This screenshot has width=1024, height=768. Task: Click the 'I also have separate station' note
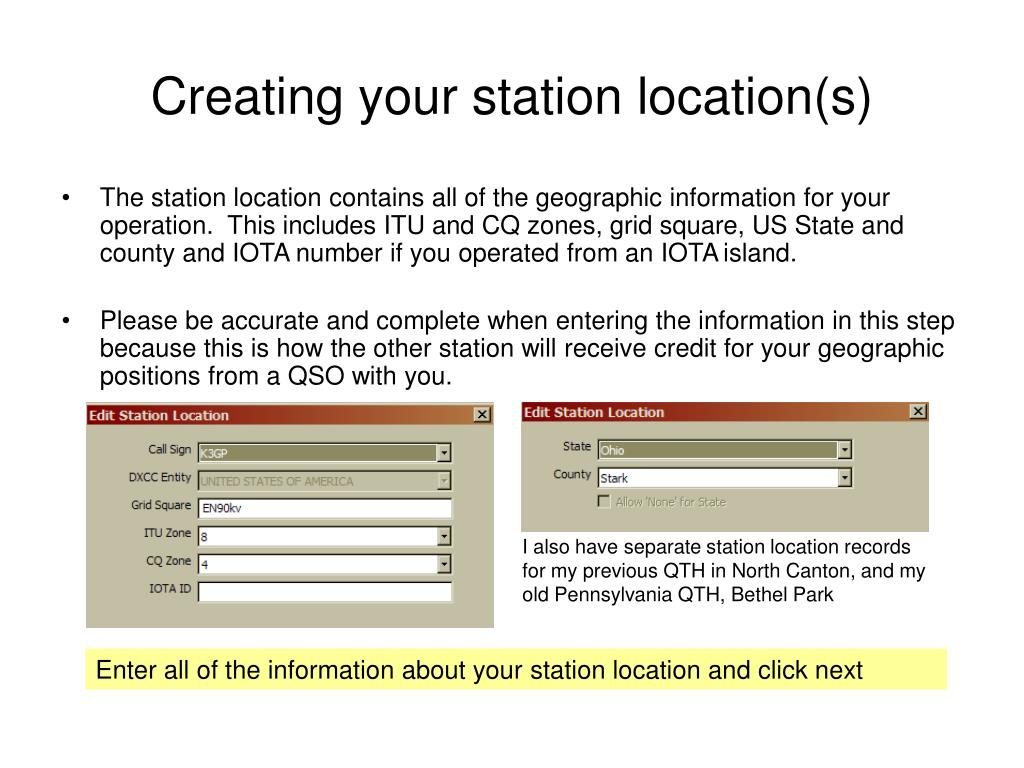click(x=724, y=571)
